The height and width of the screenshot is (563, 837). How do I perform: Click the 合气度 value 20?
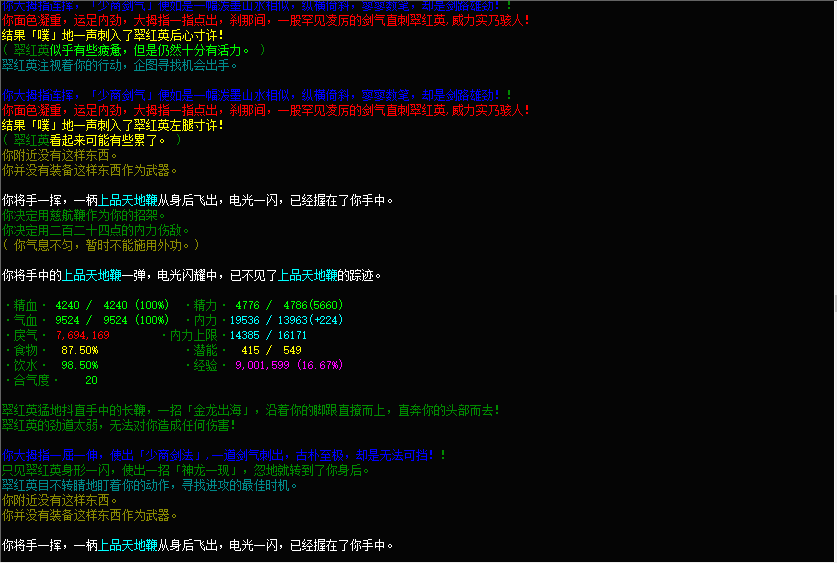(x=91, y=380)
